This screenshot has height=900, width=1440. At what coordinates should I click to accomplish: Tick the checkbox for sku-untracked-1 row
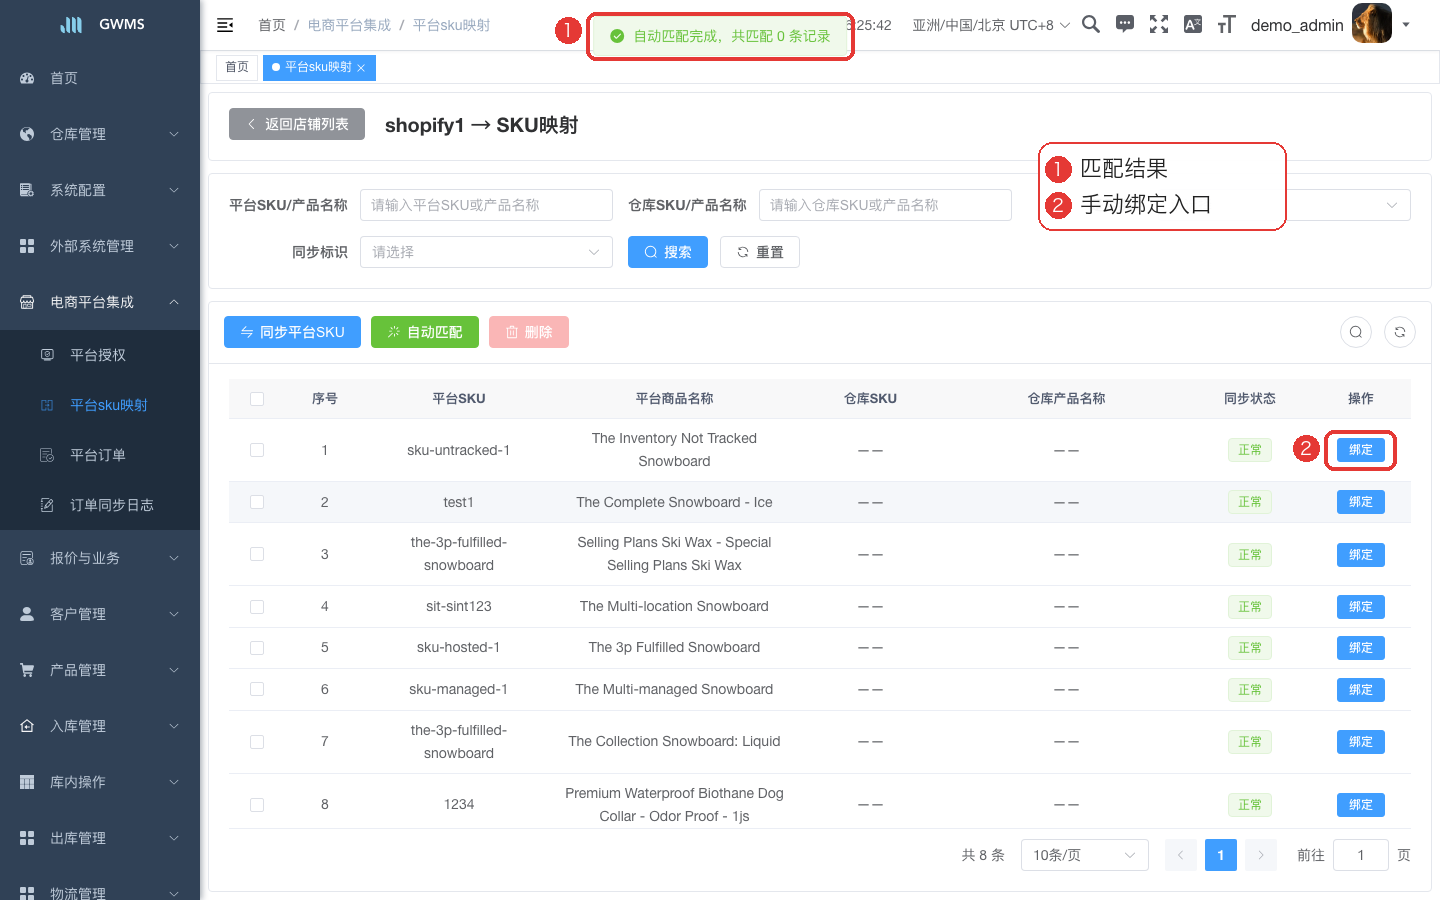[x=257, y=450]
